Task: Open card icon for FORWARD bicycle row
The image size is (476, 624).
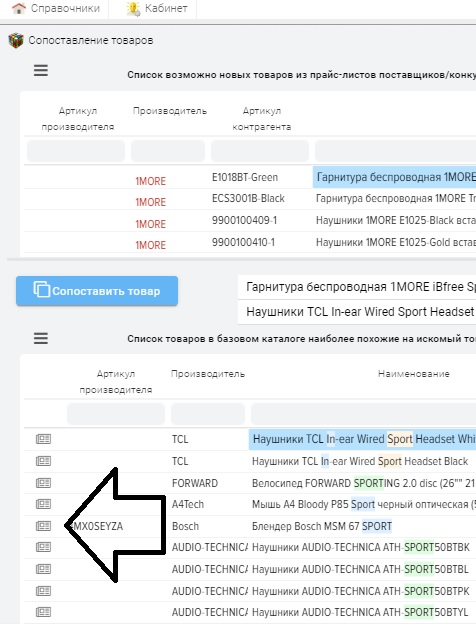Action: point(43,483)
